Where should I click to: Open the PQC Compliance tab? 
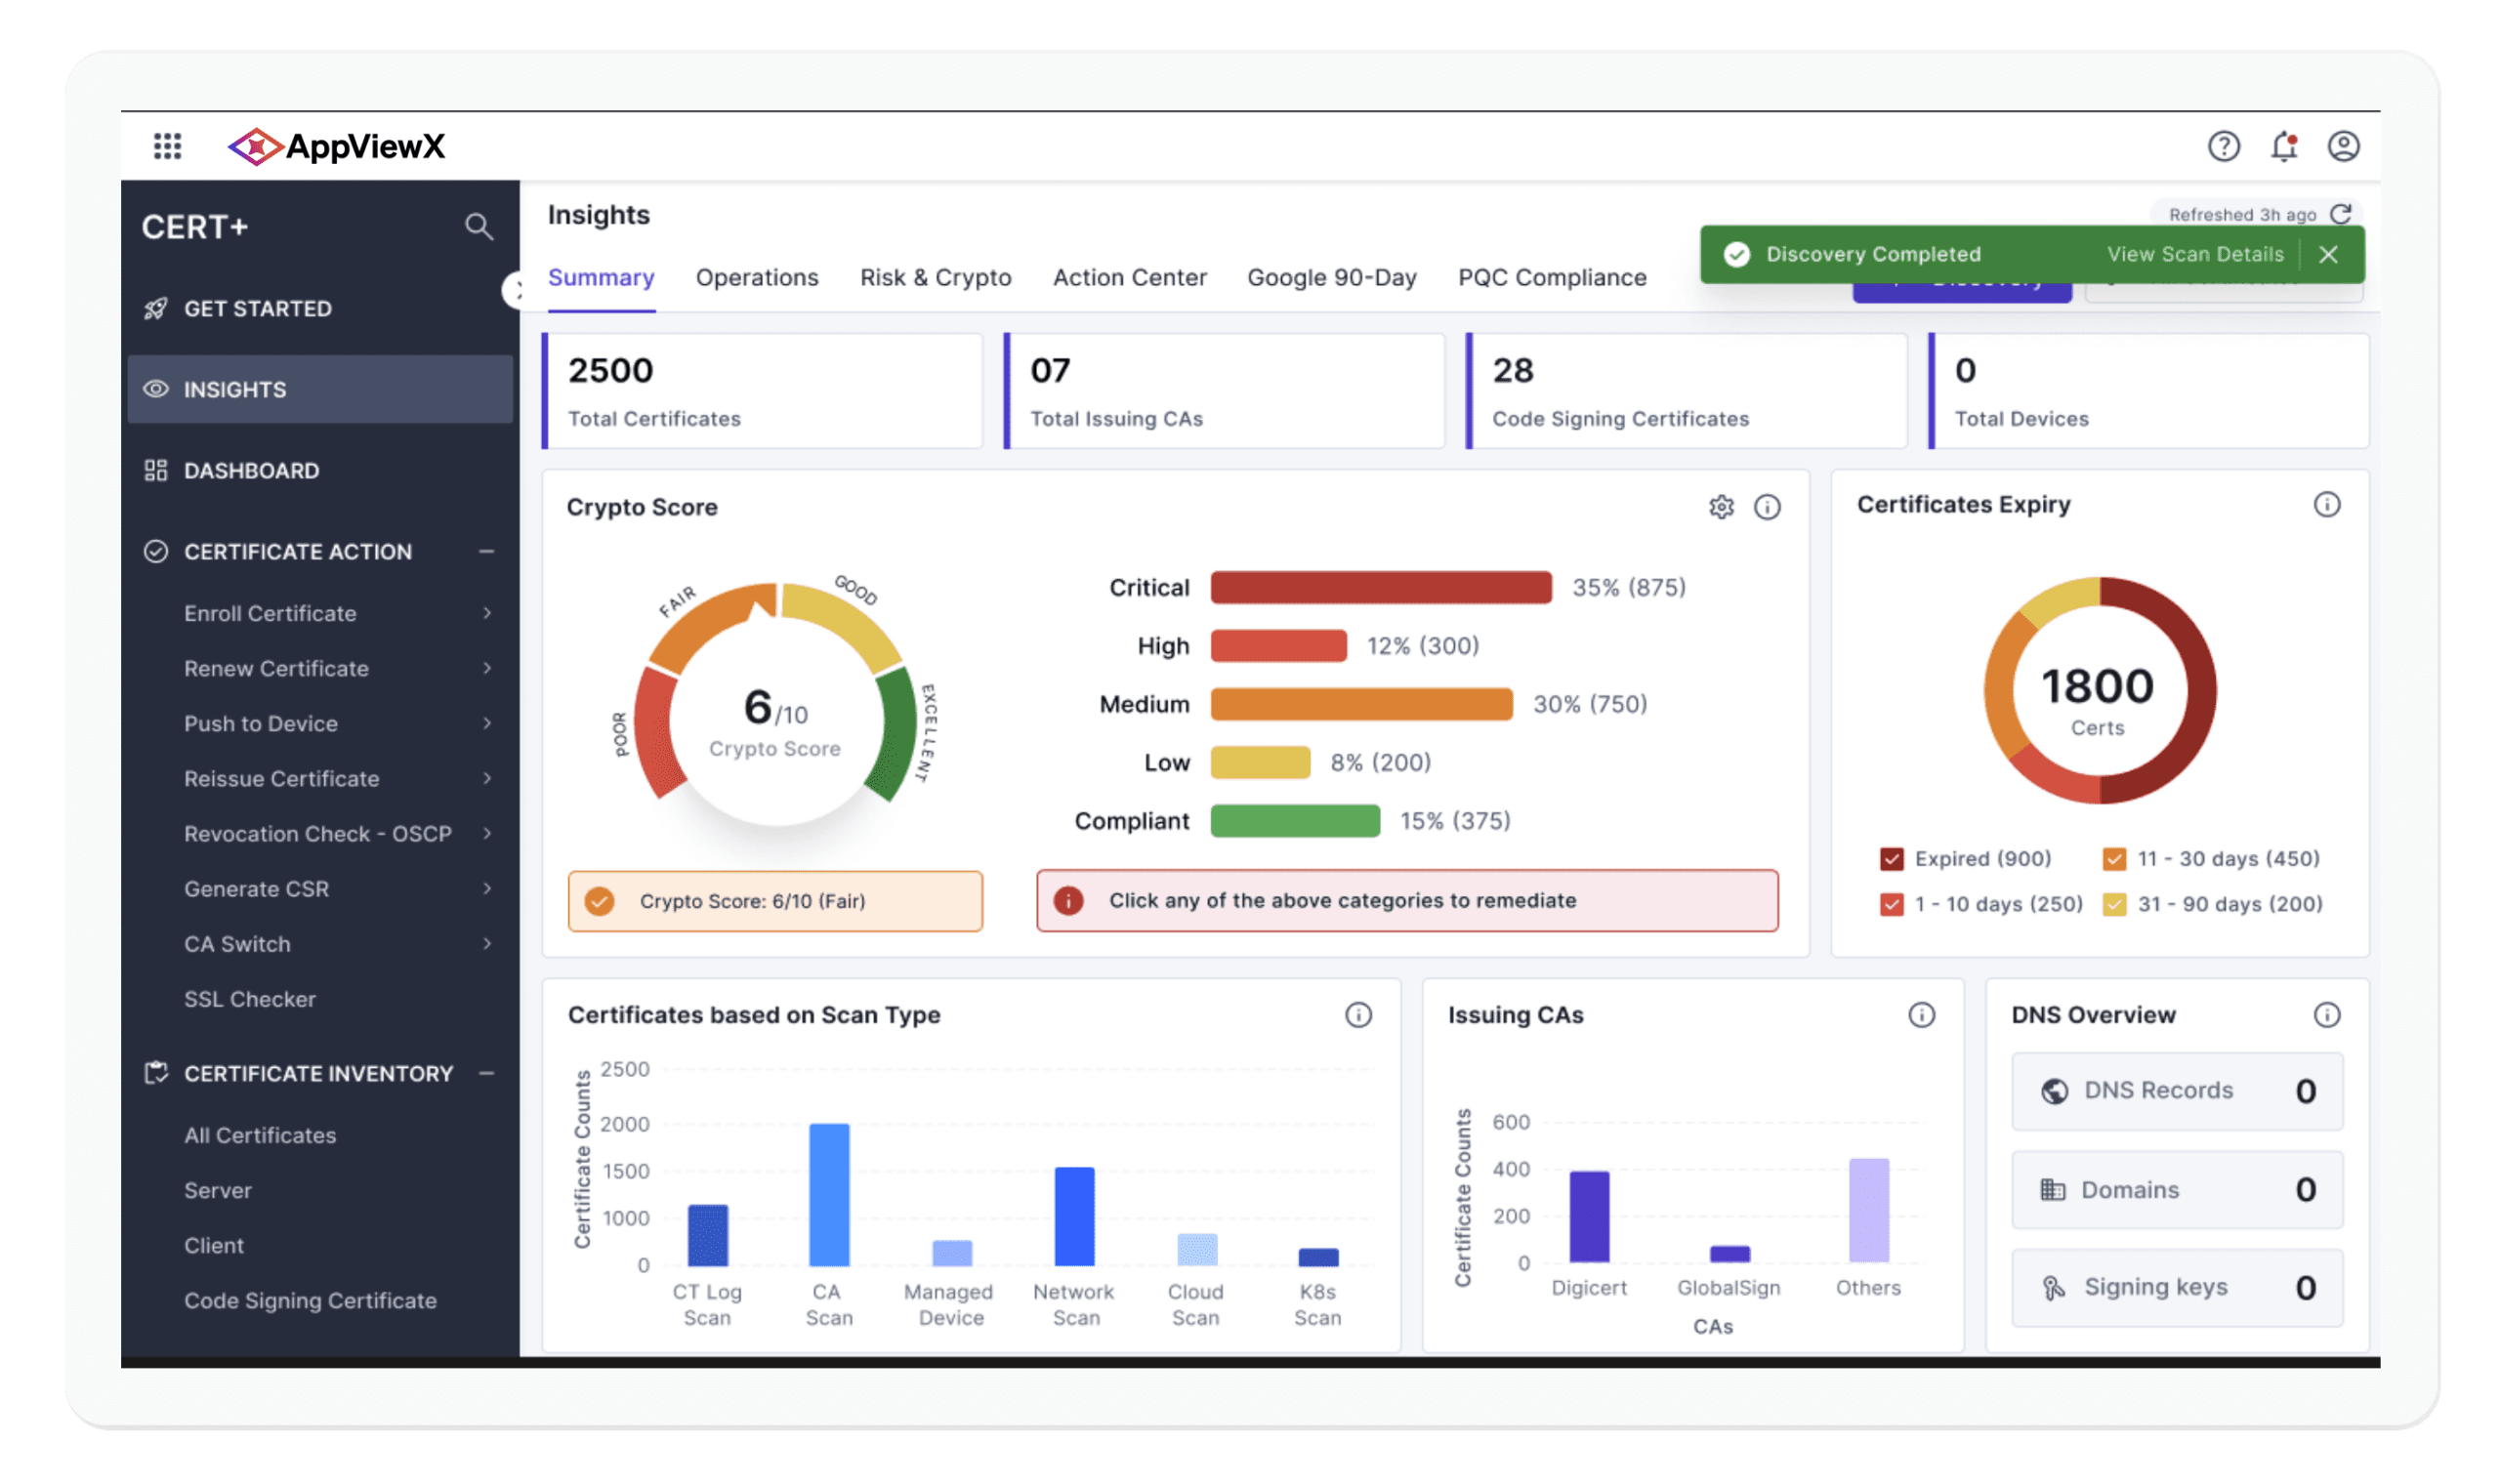(1551, 277)
